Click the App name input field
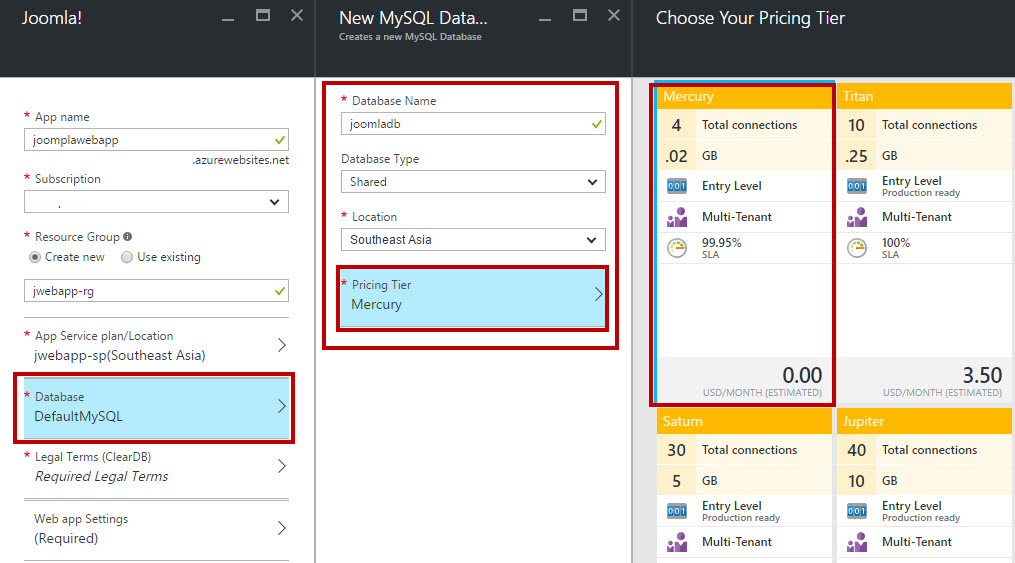Image resolution: width=1015 pixels, height=563 pixels. click(156, 140)
